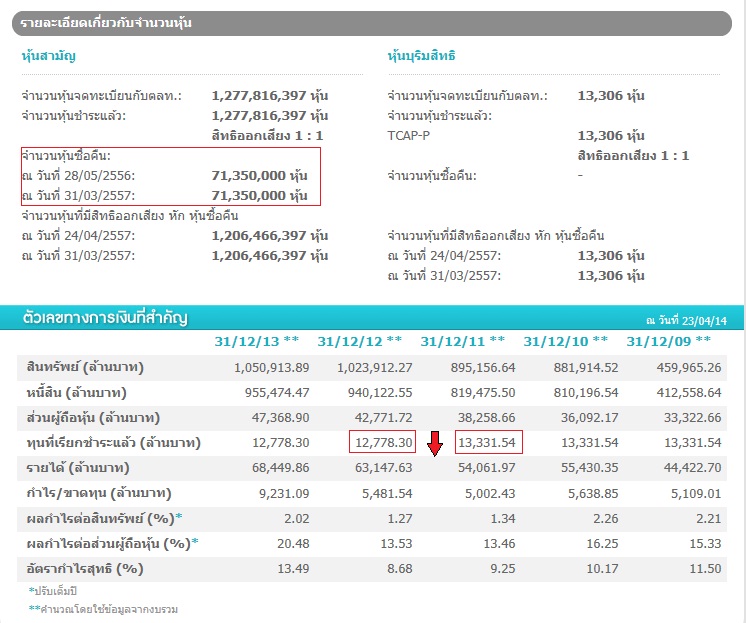
Task: Click net profit margin value 11.50
Action: (706, 569)
